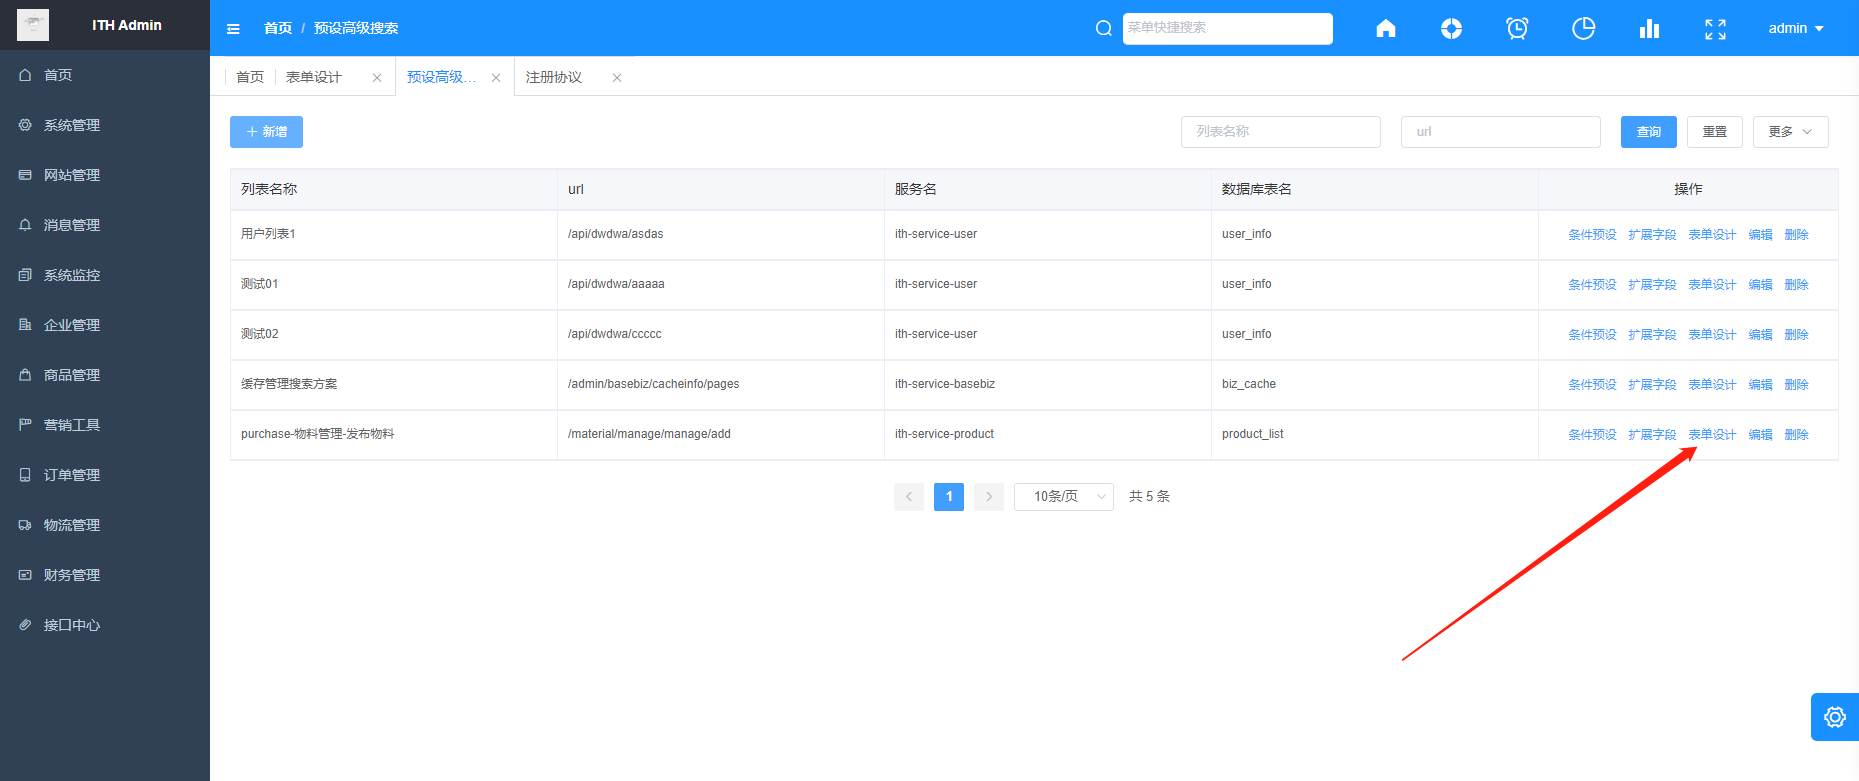Click 删除 for 测试01 row
1859x781 pixels.
click(1796, 285)
